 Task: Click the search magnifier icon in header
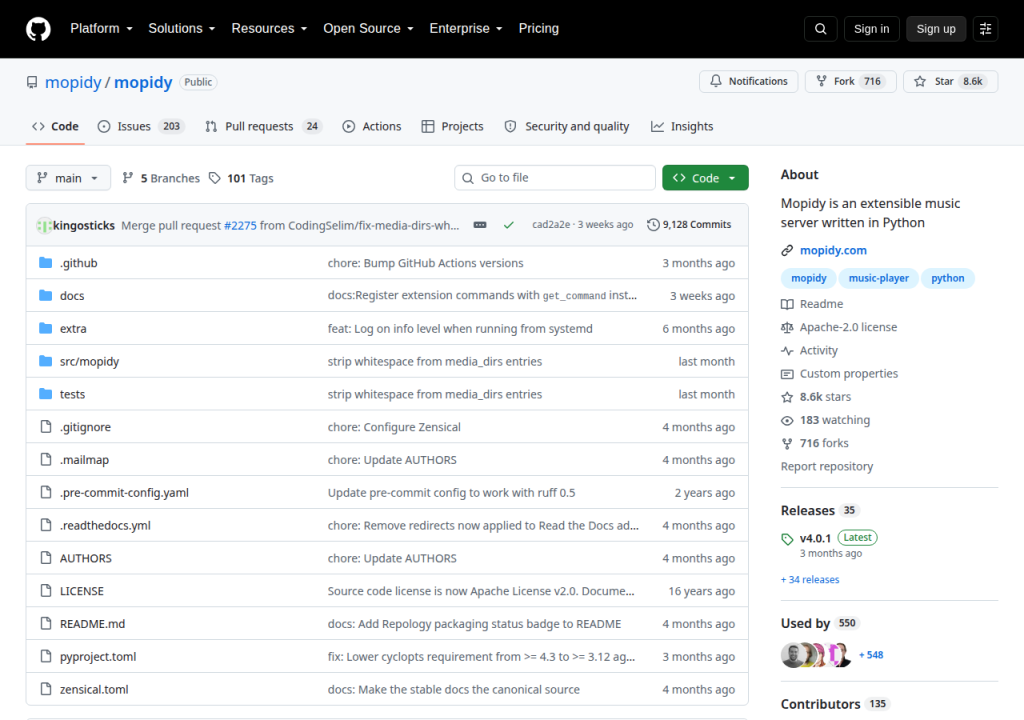point(820,29)
